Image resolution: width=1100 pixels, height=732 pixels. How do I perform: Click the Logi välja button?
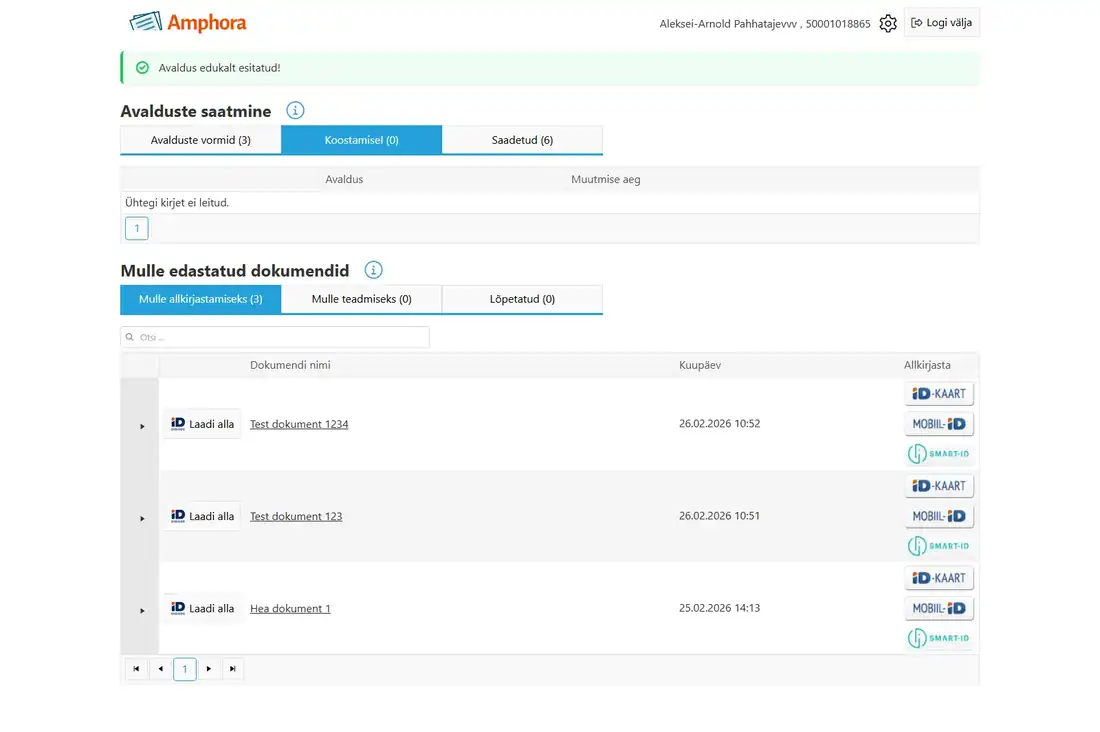click(x=941, y=22)
